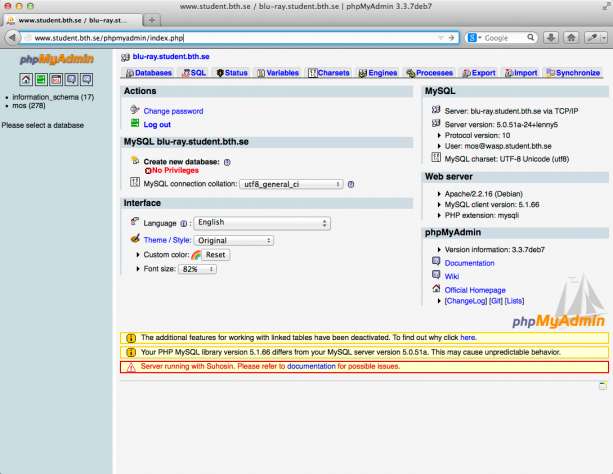Click the browser home icon

click(x=571, y=38)
